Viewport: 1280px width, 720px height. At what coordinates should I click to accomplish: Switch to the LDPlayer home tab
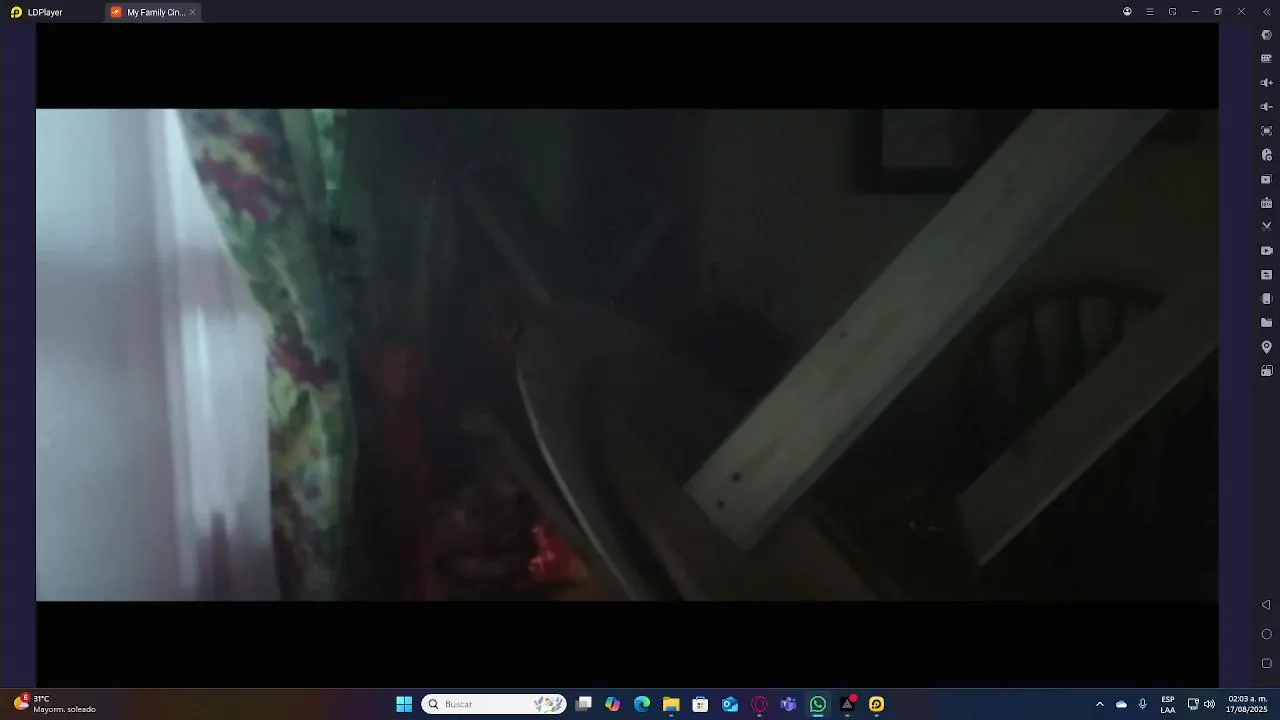pos(37,12)
